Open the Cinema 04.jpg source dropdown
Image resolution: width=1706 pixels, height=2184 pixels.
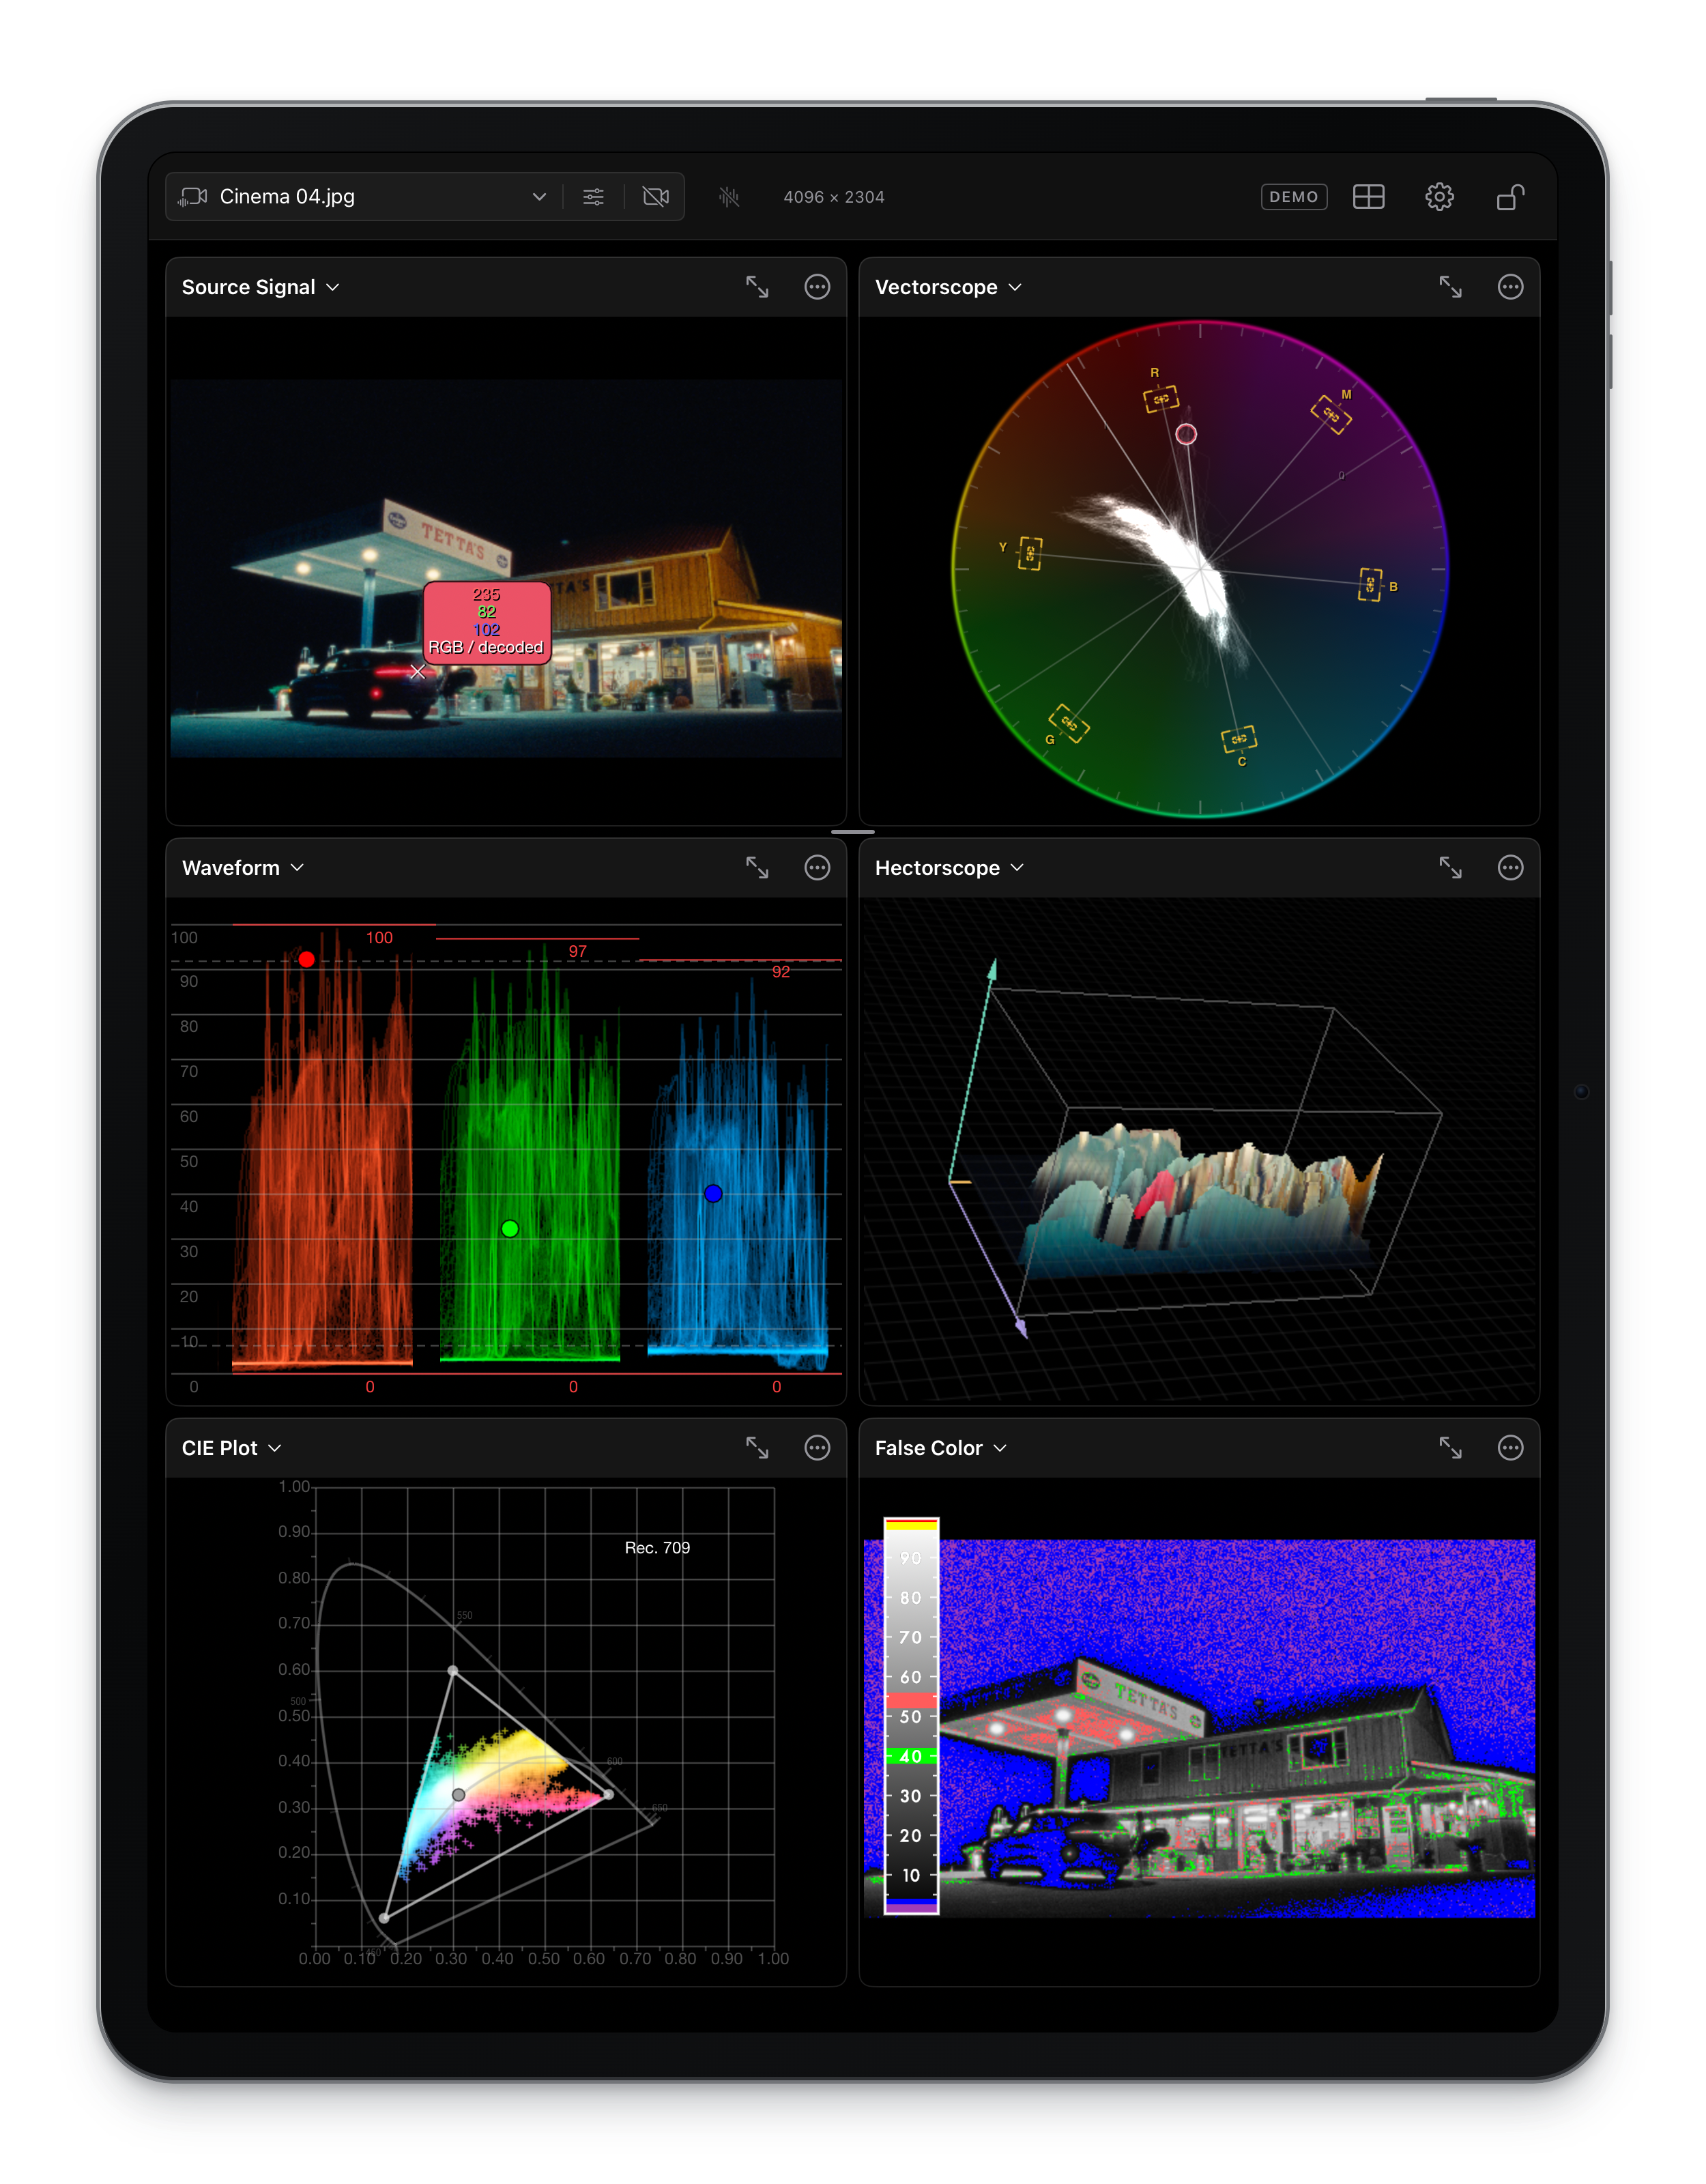[x=363, y=197]
